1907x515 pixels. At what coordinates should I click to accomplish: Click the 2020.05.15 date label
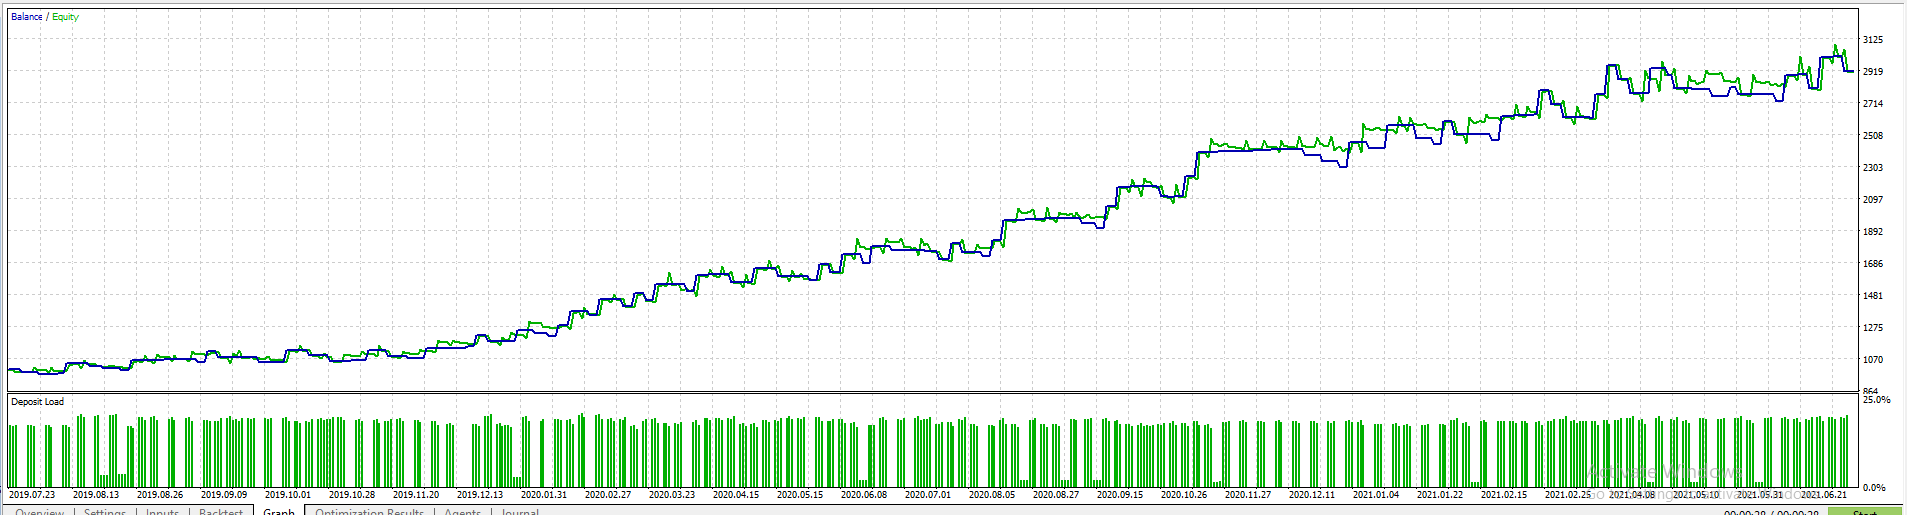pyautogui.click(x=800, y=495)
